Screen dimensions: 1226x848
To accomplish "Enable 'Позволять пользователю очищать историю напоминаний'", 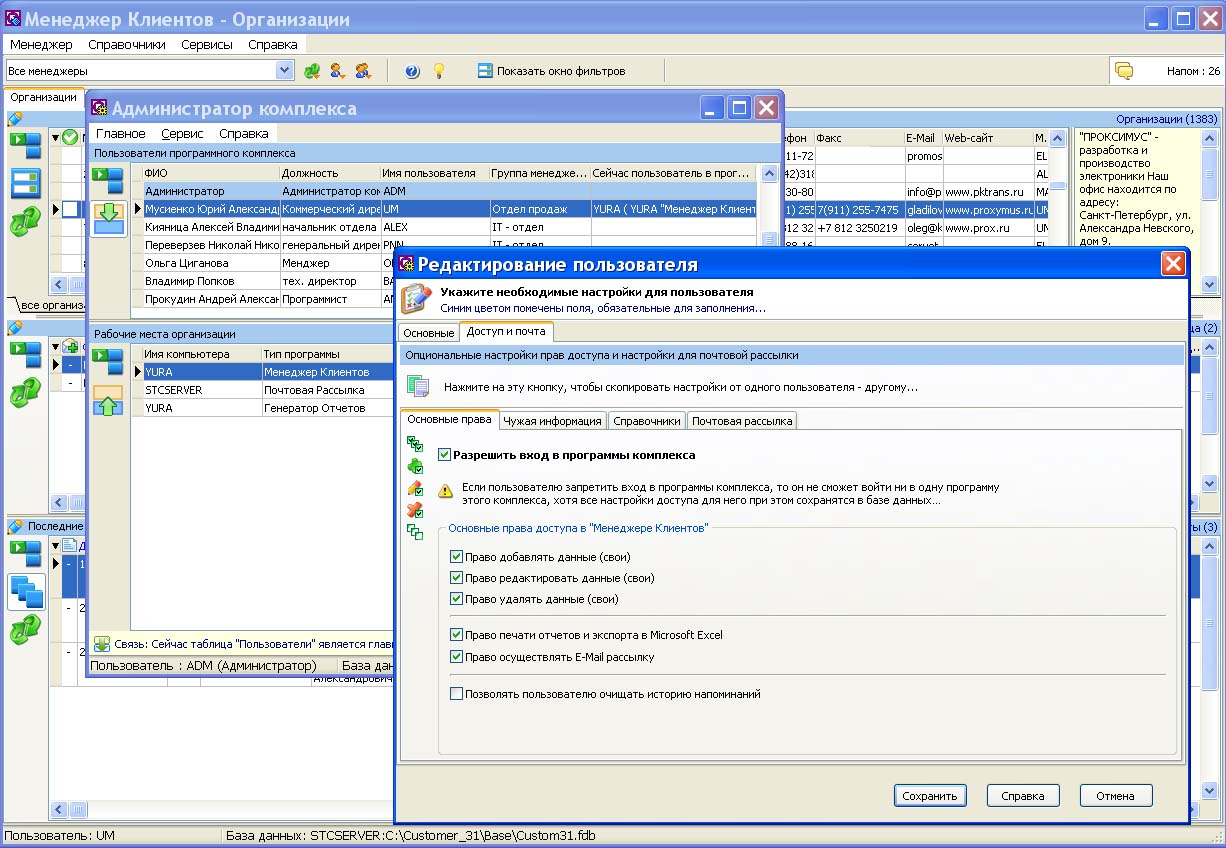I will (x=457, y=693).
